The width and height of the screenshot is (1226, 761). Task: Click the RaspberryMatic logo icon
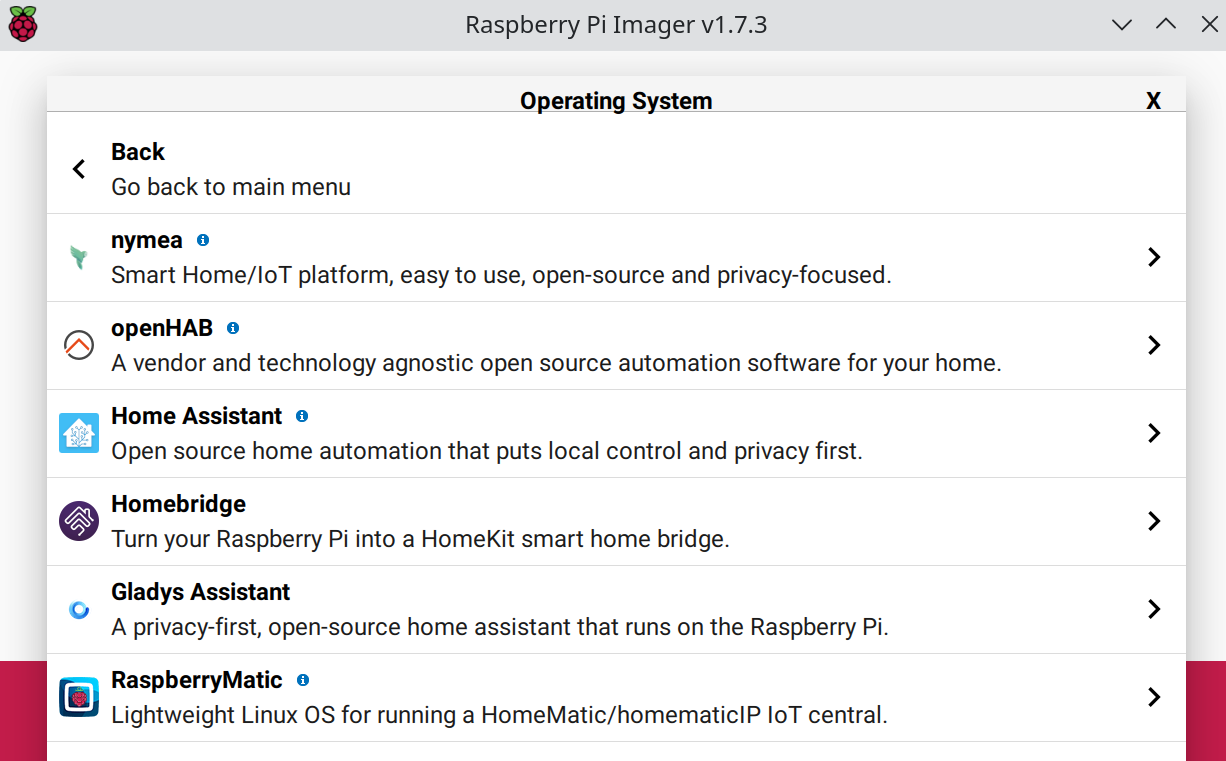click(x=79, y=697)
